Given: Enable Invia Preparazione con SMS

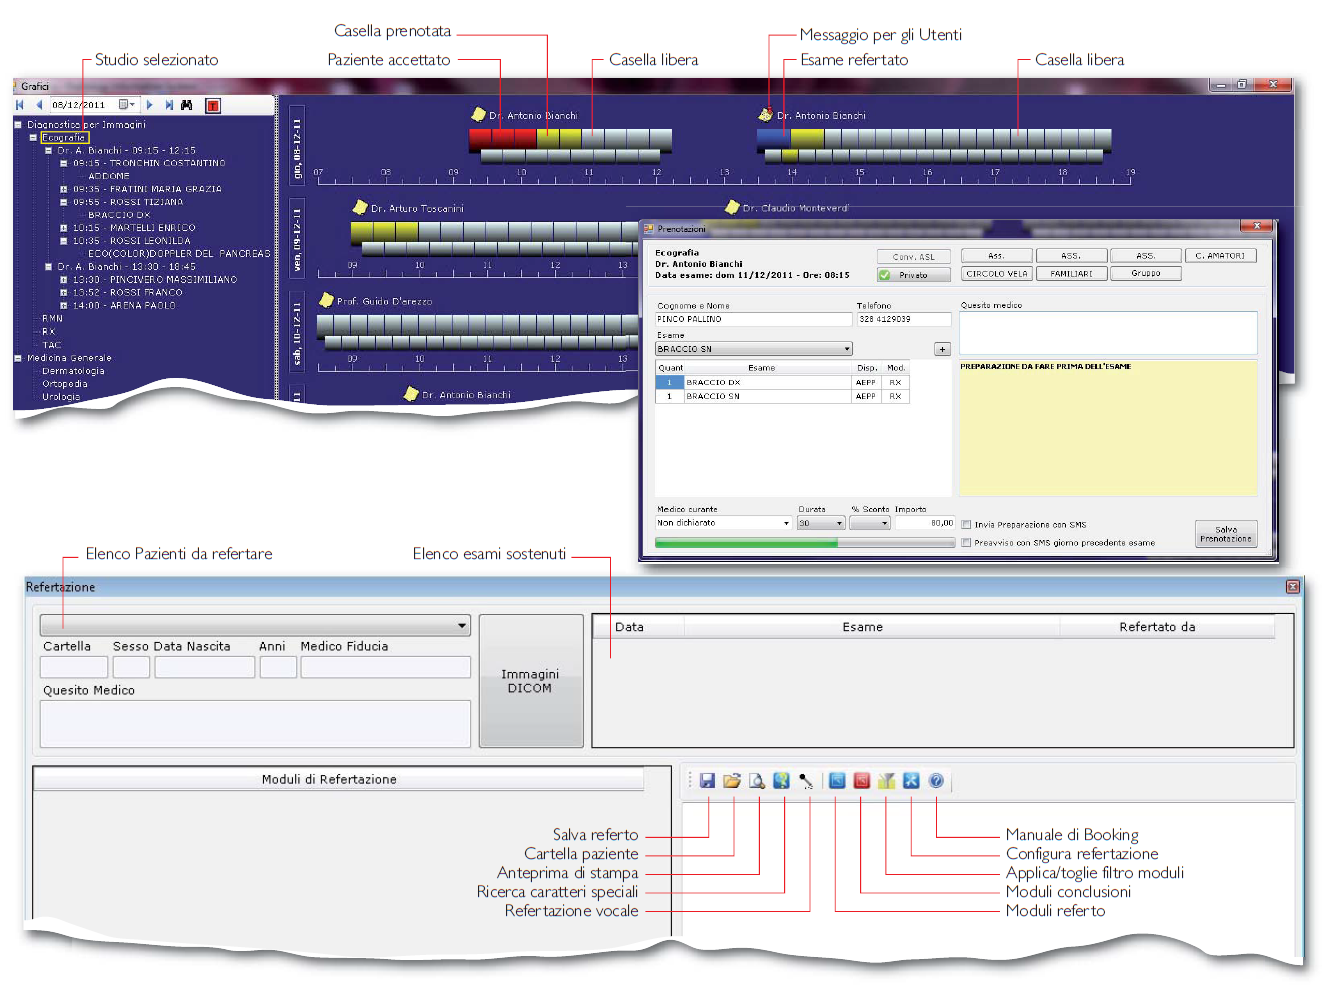Looking at the screenshot, I should 966,524.
